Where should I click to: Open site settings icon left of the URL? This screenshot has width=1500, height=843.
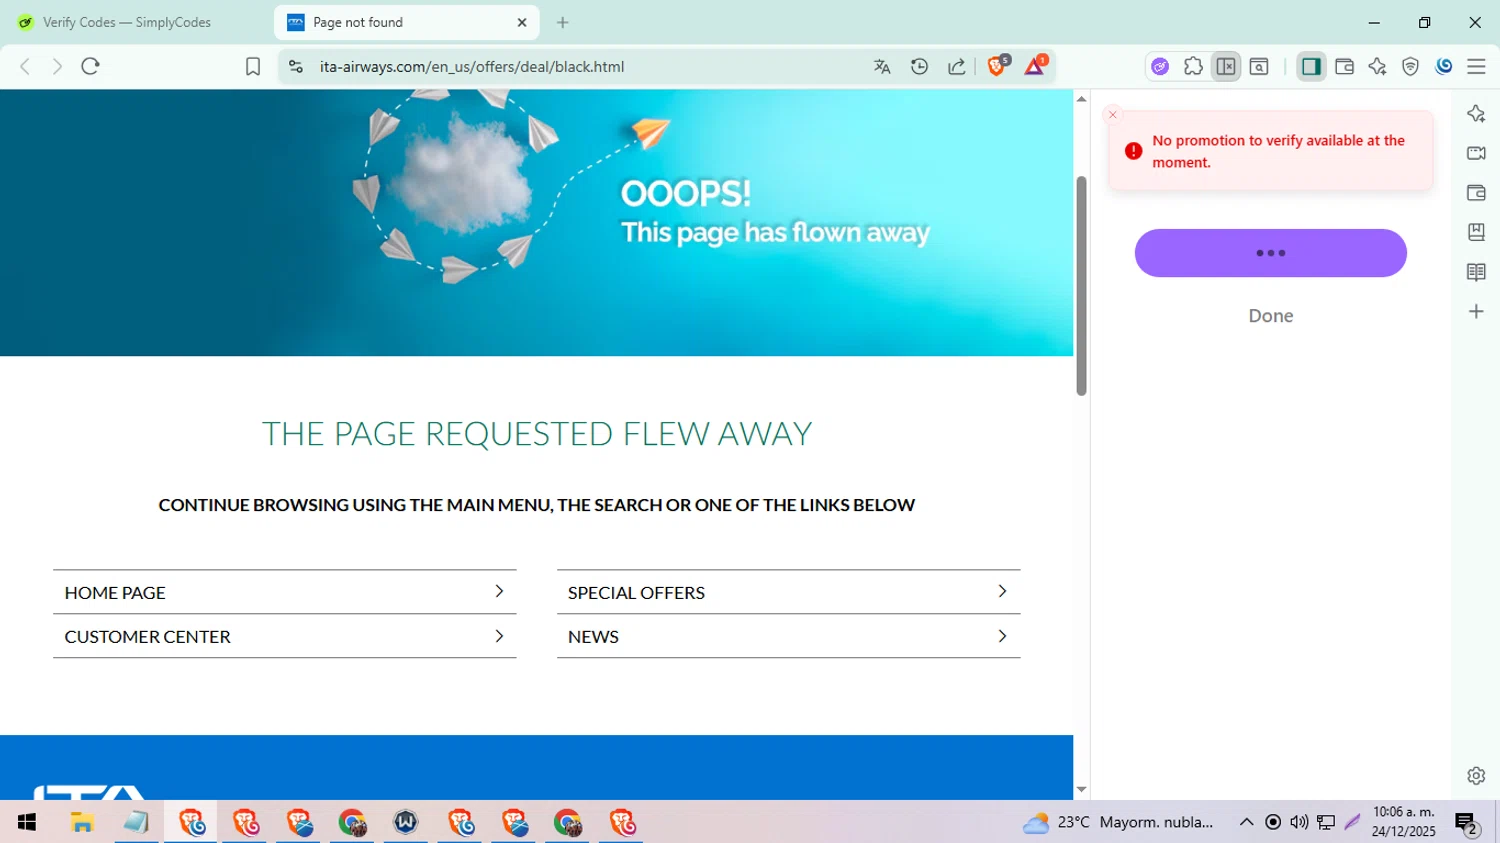[295, 66]
